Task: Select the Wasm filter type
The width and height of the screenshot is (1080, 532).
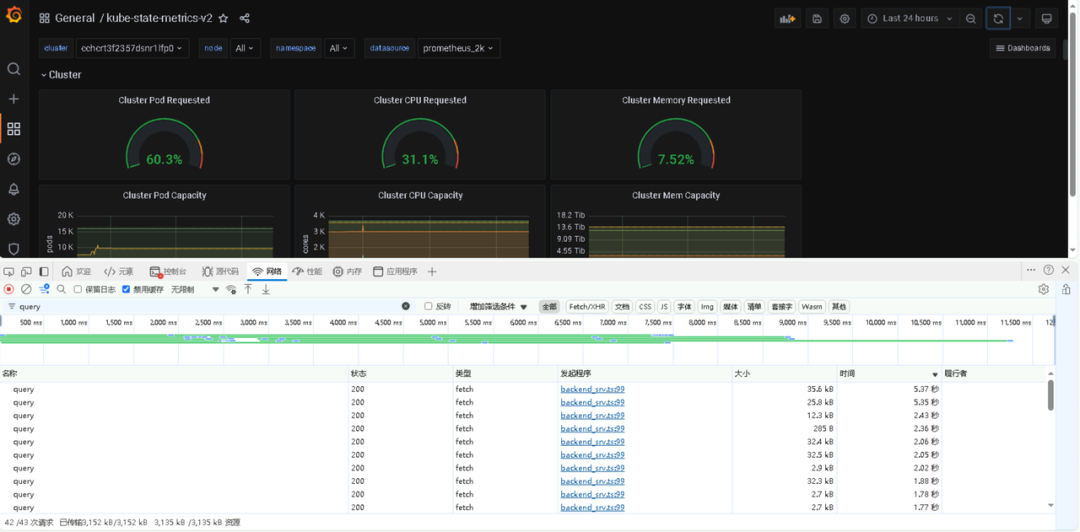Action: tap(811, 307)
